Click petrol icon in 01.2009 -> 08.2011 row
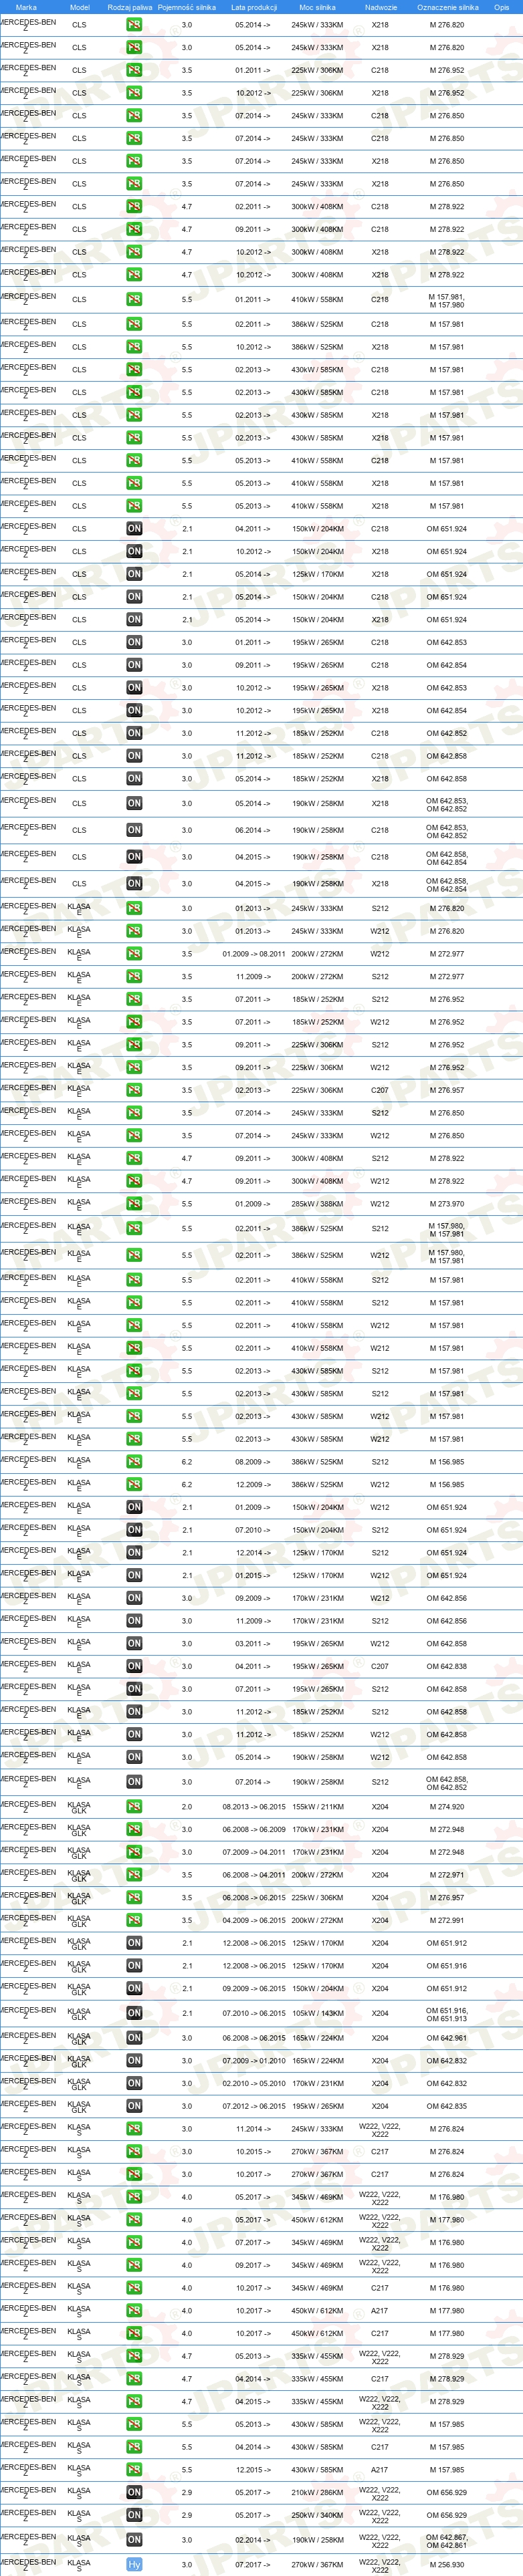523x2576 pixels. click(x=134, y=953)
